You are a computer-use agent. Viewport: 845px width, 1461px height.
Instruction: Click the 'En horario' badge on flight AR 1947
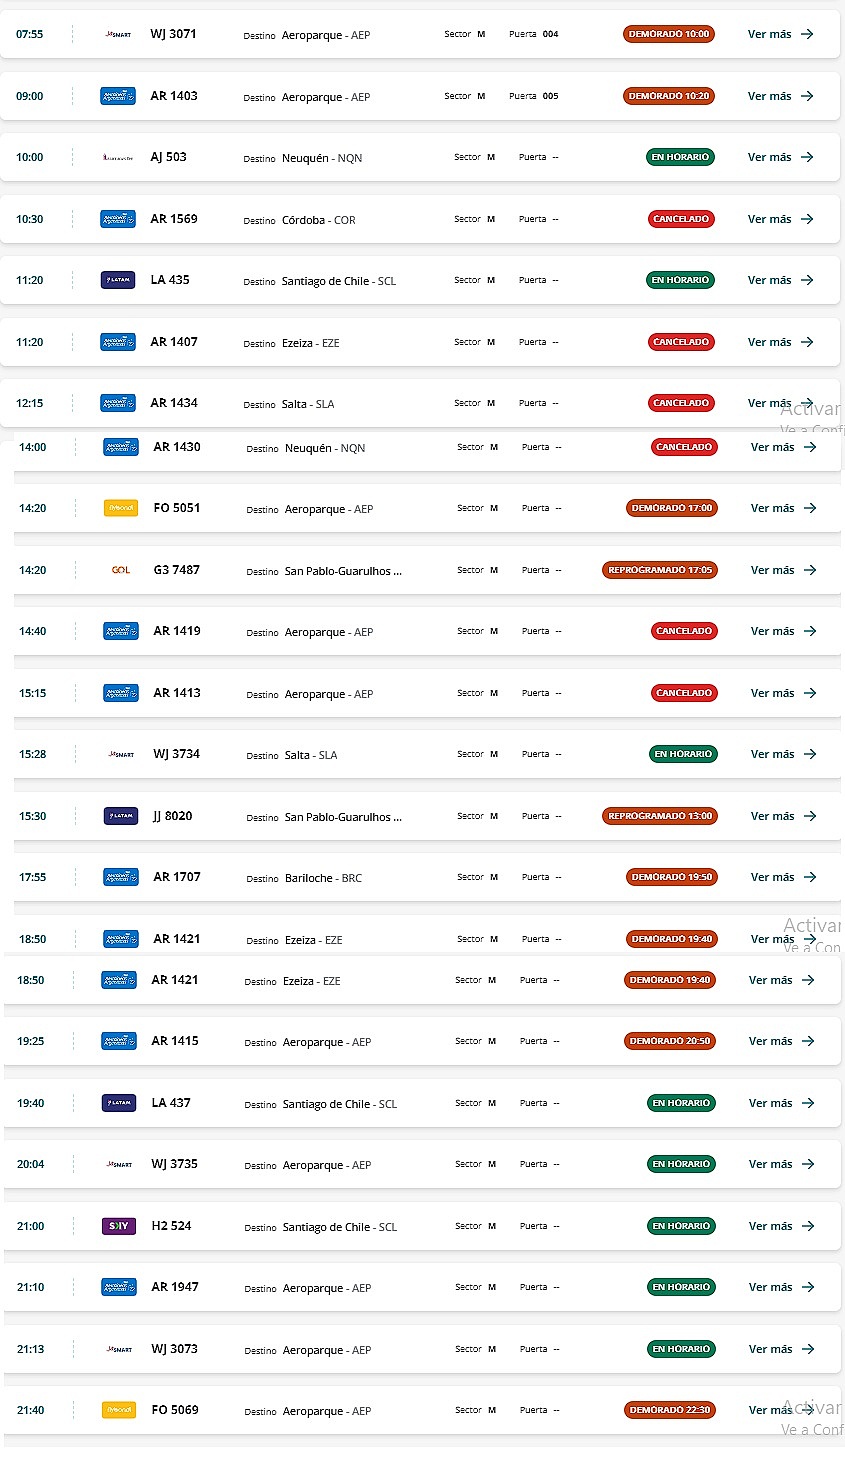coord(681,1288)
